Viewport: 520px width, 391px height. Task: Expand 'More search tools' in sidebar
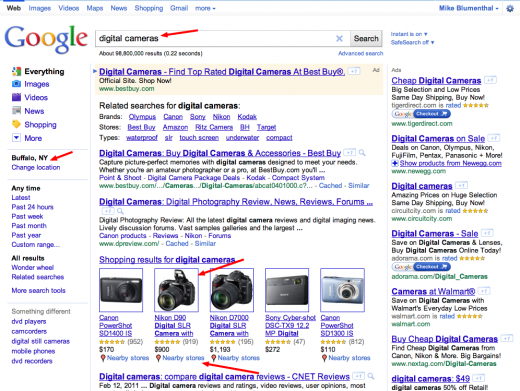pos(38,291)
